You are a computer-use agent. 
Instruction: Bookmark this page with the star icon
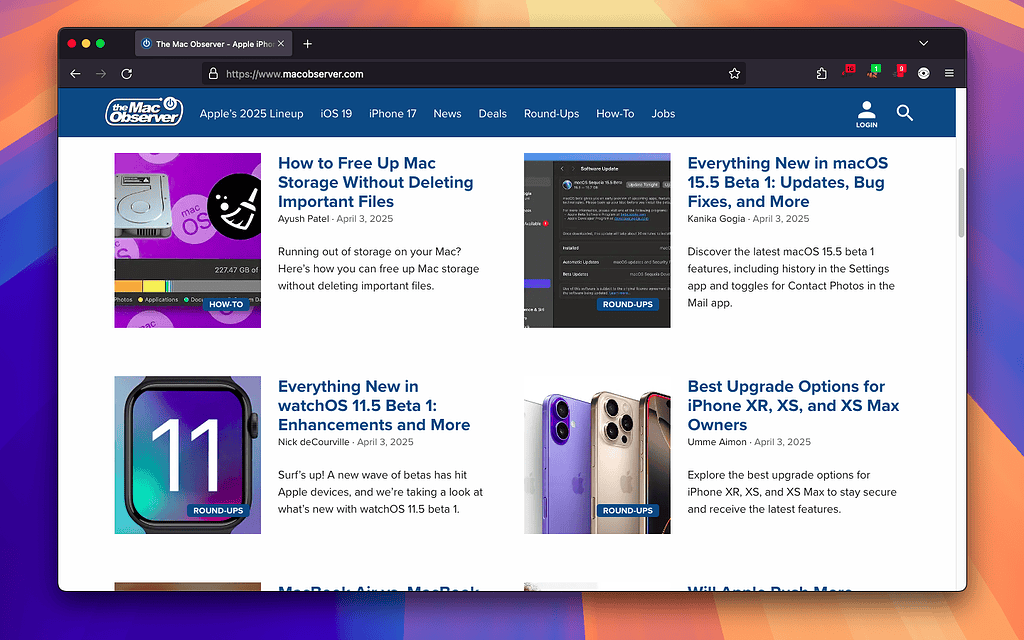734,74
